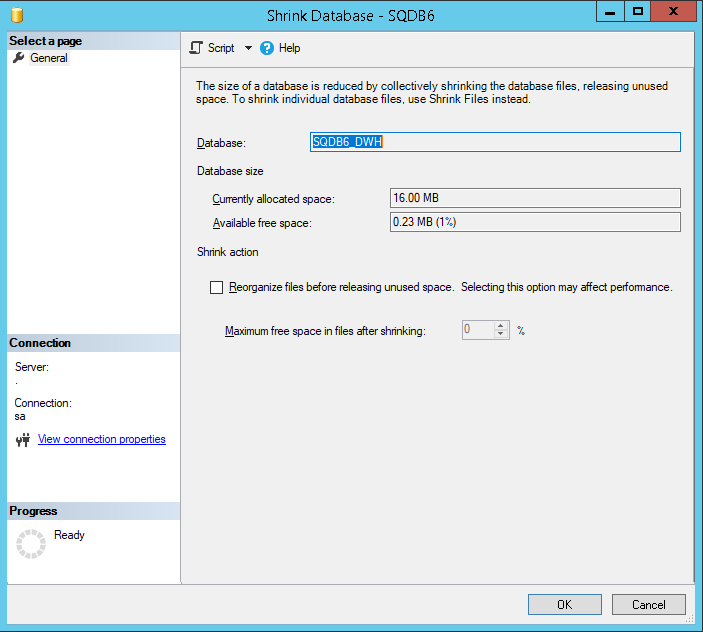
Task: Enable Reorganize files before releasing unused space
Action: 217,288
